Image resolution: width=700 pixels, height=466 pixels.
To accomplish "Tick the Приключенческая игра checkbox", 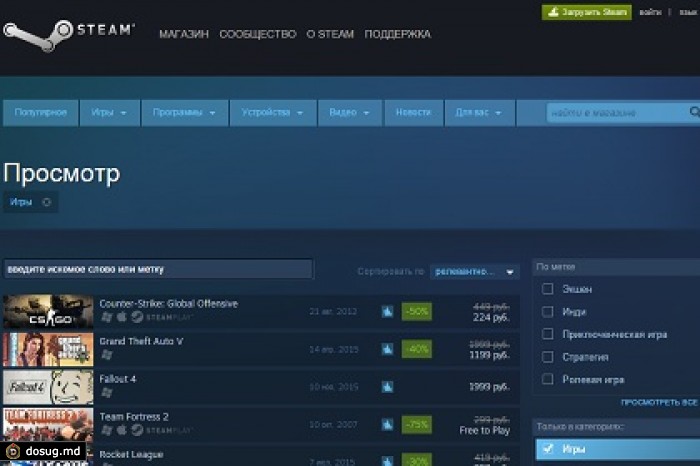I will point(547,334).
